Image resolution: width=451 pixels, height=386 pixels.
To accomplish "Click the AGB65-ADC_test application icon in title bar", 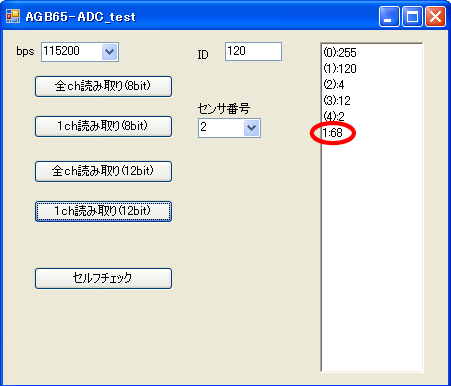I will coord(13,16).
